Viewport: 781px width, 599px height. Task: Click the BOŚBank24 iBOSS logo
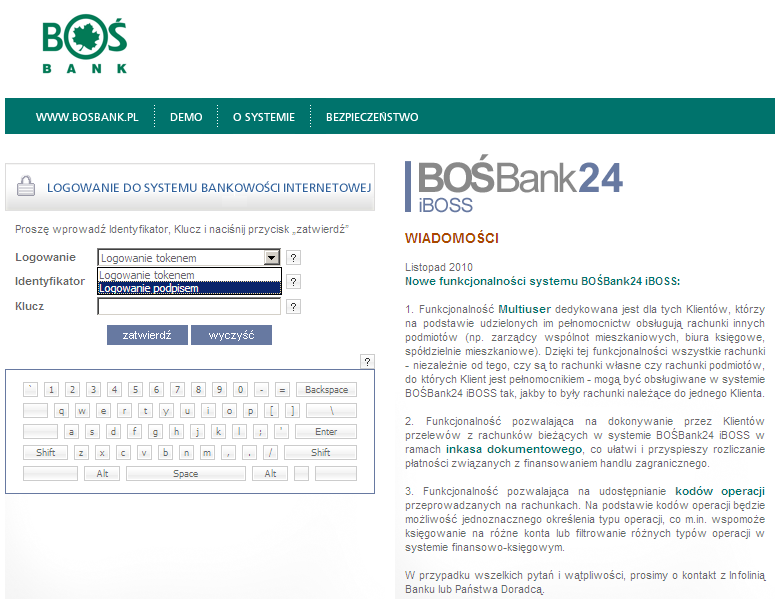coord(514,184)
